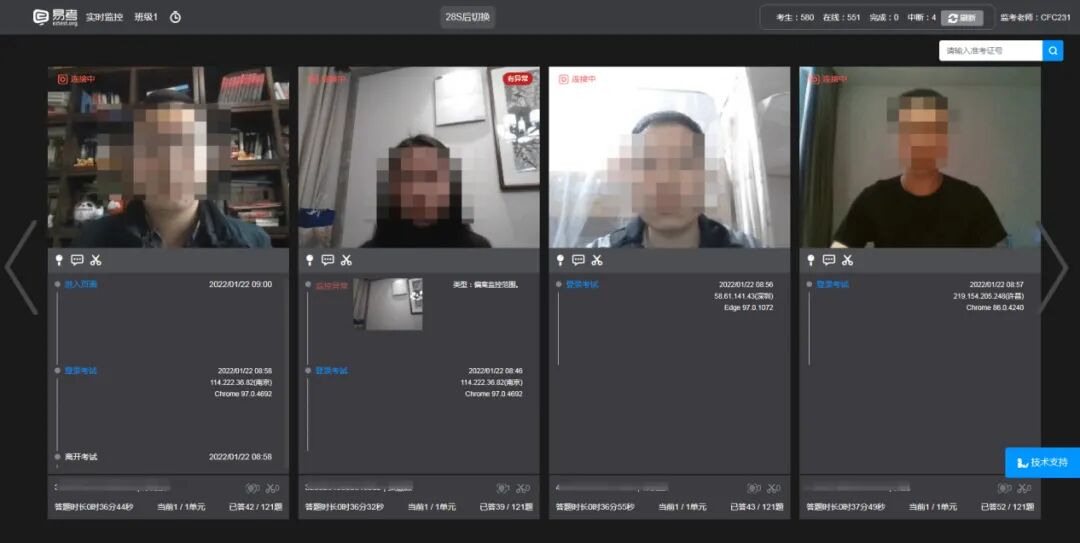Click the pin icon on the Chrome 86.0.4240 card
The width and height of the screenshot is (1080, 543).
click(x=811, y=260)
